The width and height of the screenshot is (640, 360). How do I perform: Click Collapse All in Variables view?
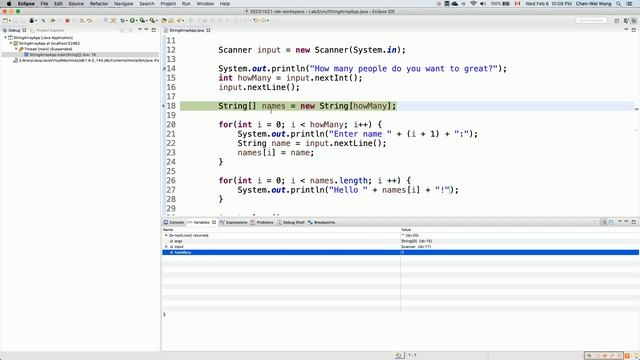611,222
